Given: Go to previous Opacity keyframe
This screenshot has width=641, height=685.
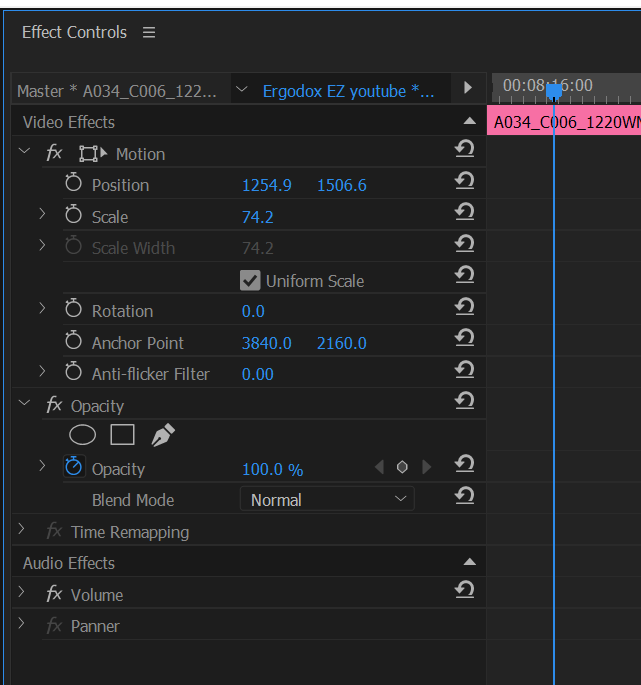Looking at the screenshot, I should [x=379, y=467].
